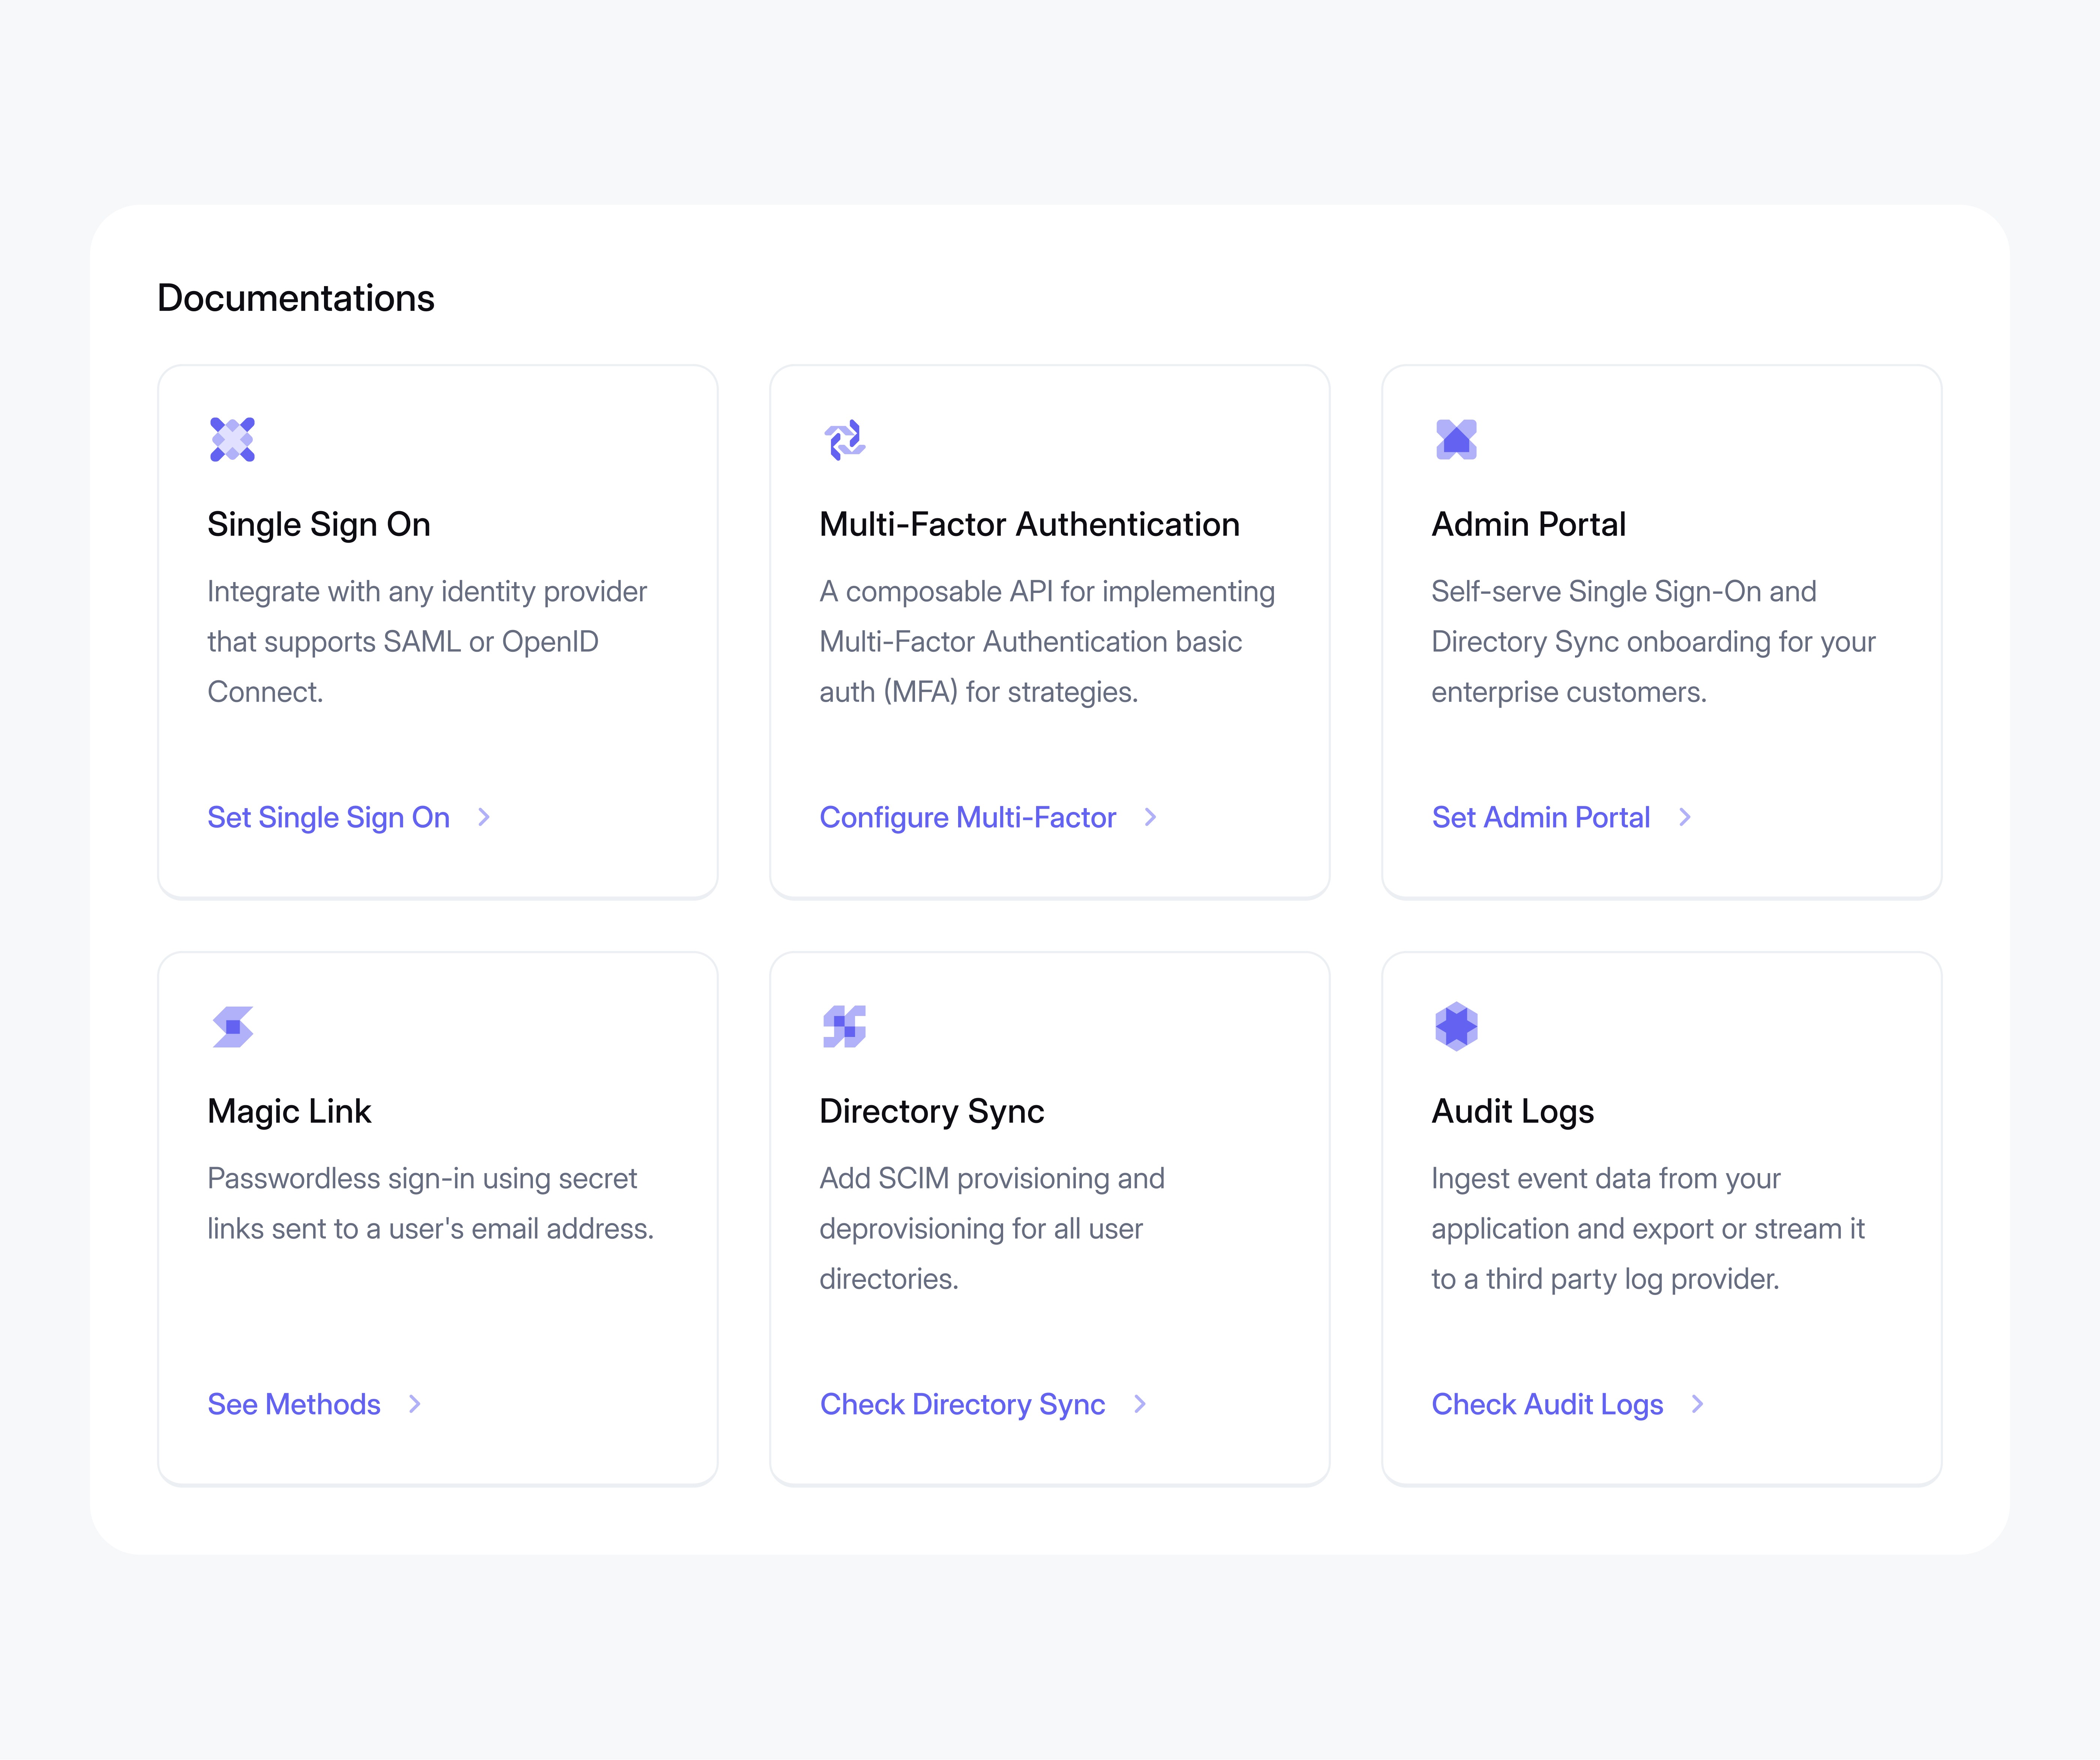
Task: Click the Admin Portal card icon
Action: 1456,439
